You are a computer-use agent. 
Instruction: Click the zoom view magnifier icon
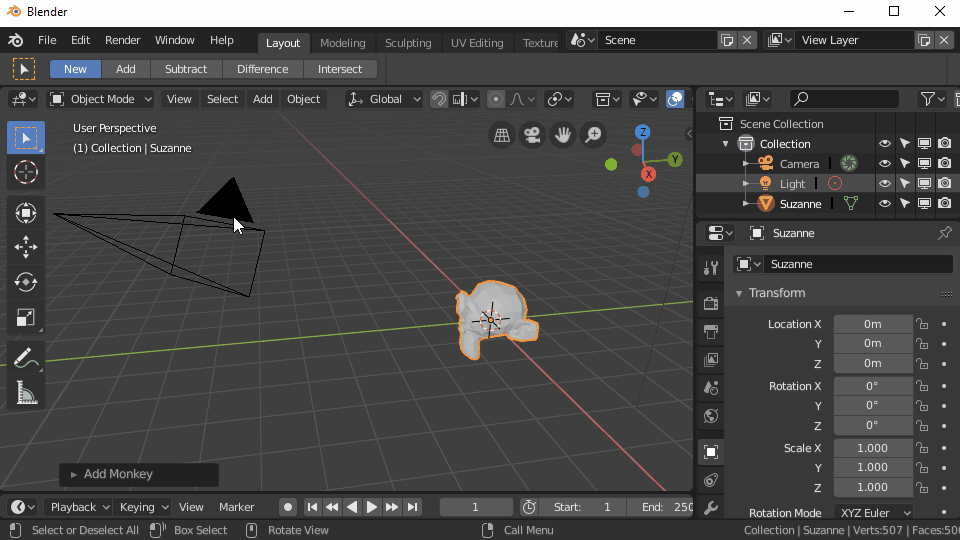pyautogui.click(x=593, y=135)
